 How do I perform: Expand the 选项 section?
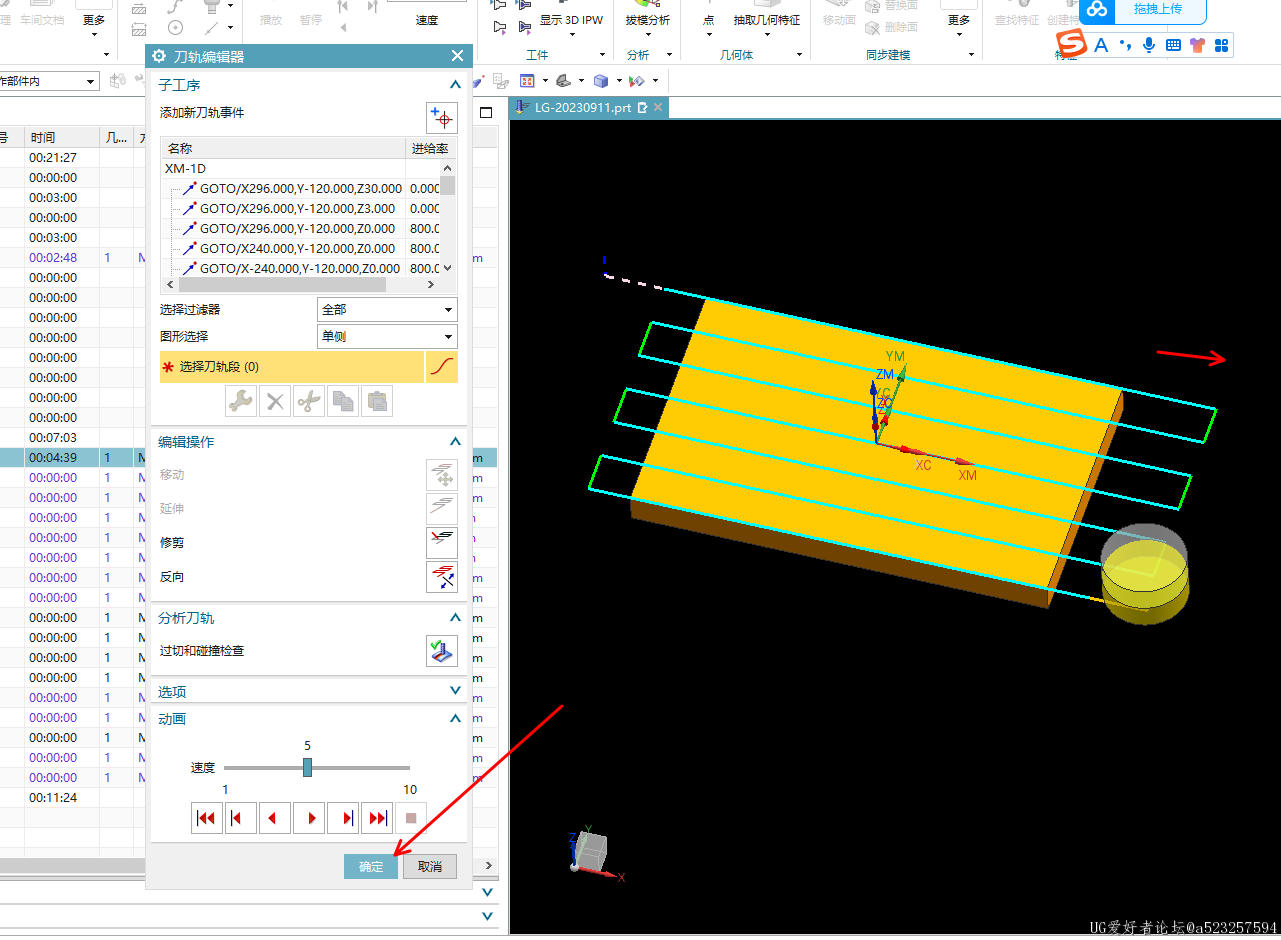point(456,691)
